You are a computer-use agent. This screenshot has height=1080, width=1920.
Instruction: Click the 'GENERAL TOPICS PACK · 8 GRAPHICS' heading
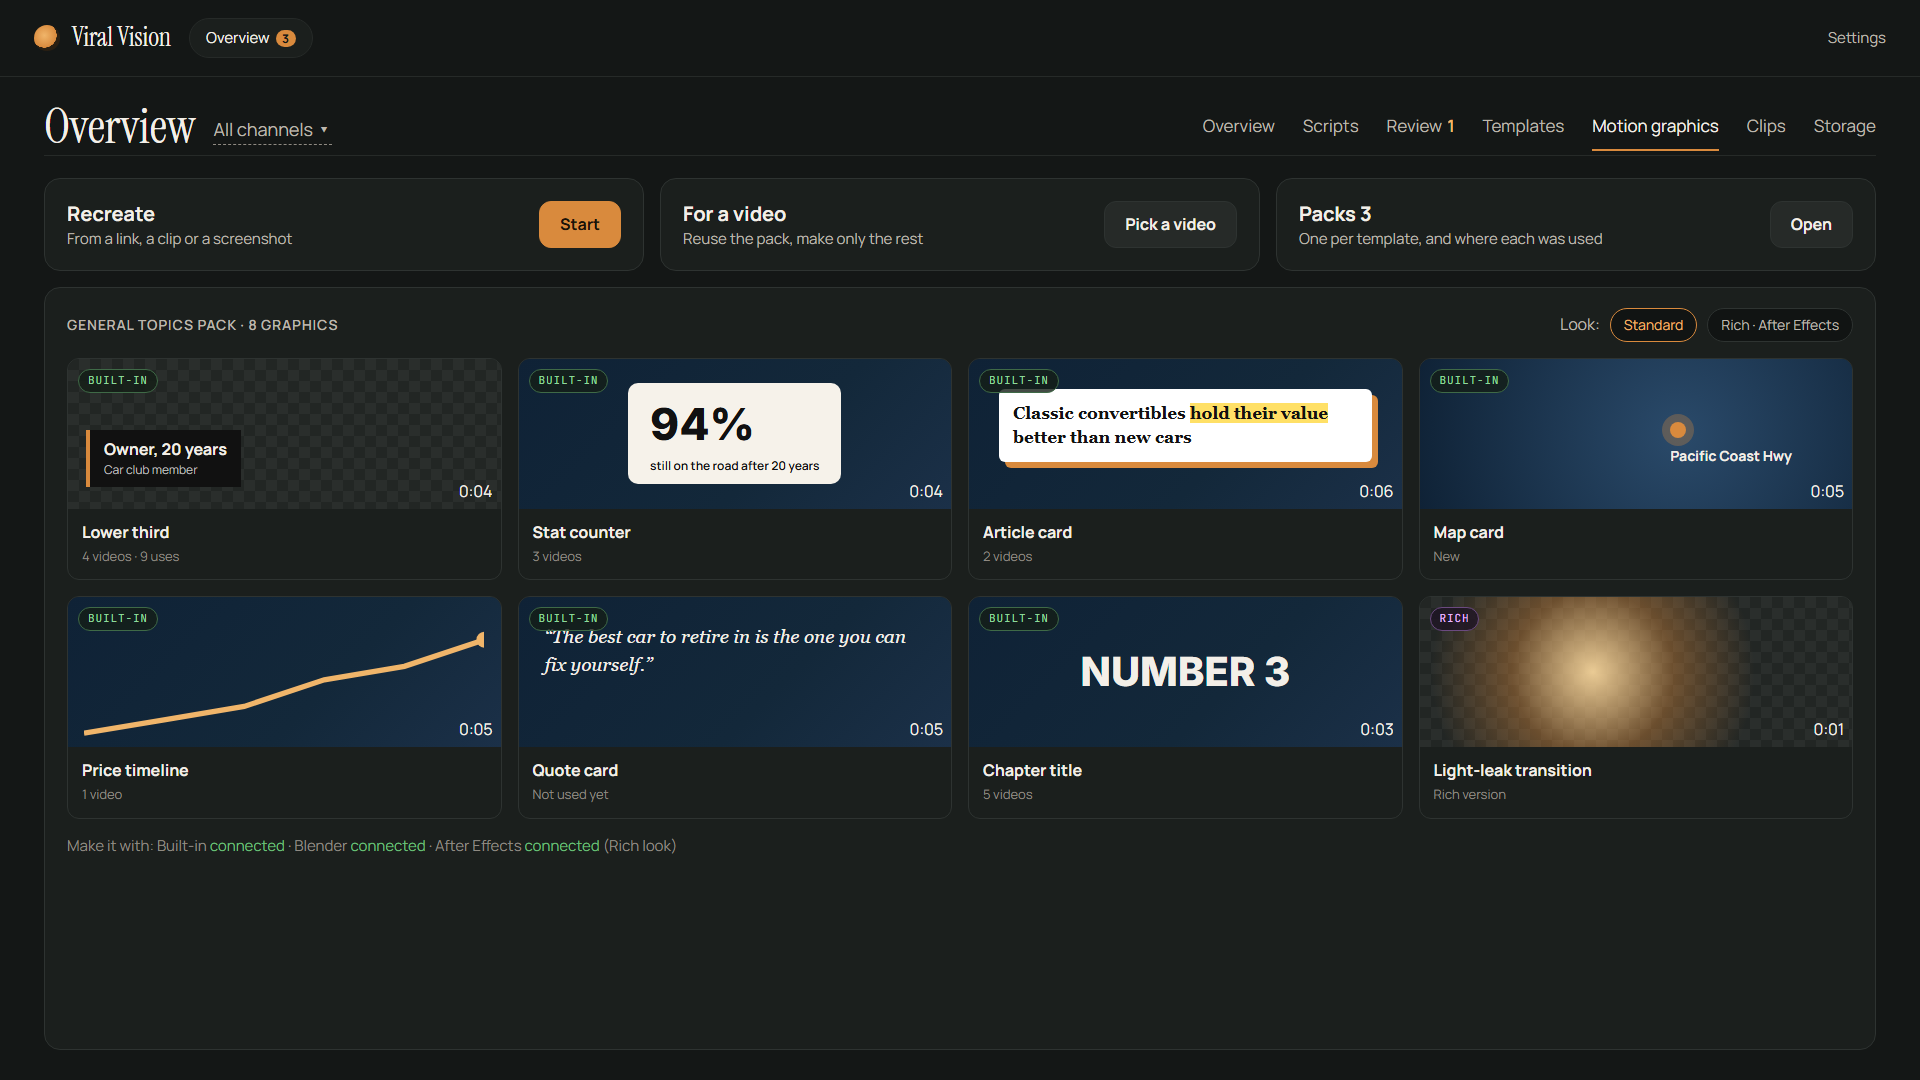(x=202, y=325)
